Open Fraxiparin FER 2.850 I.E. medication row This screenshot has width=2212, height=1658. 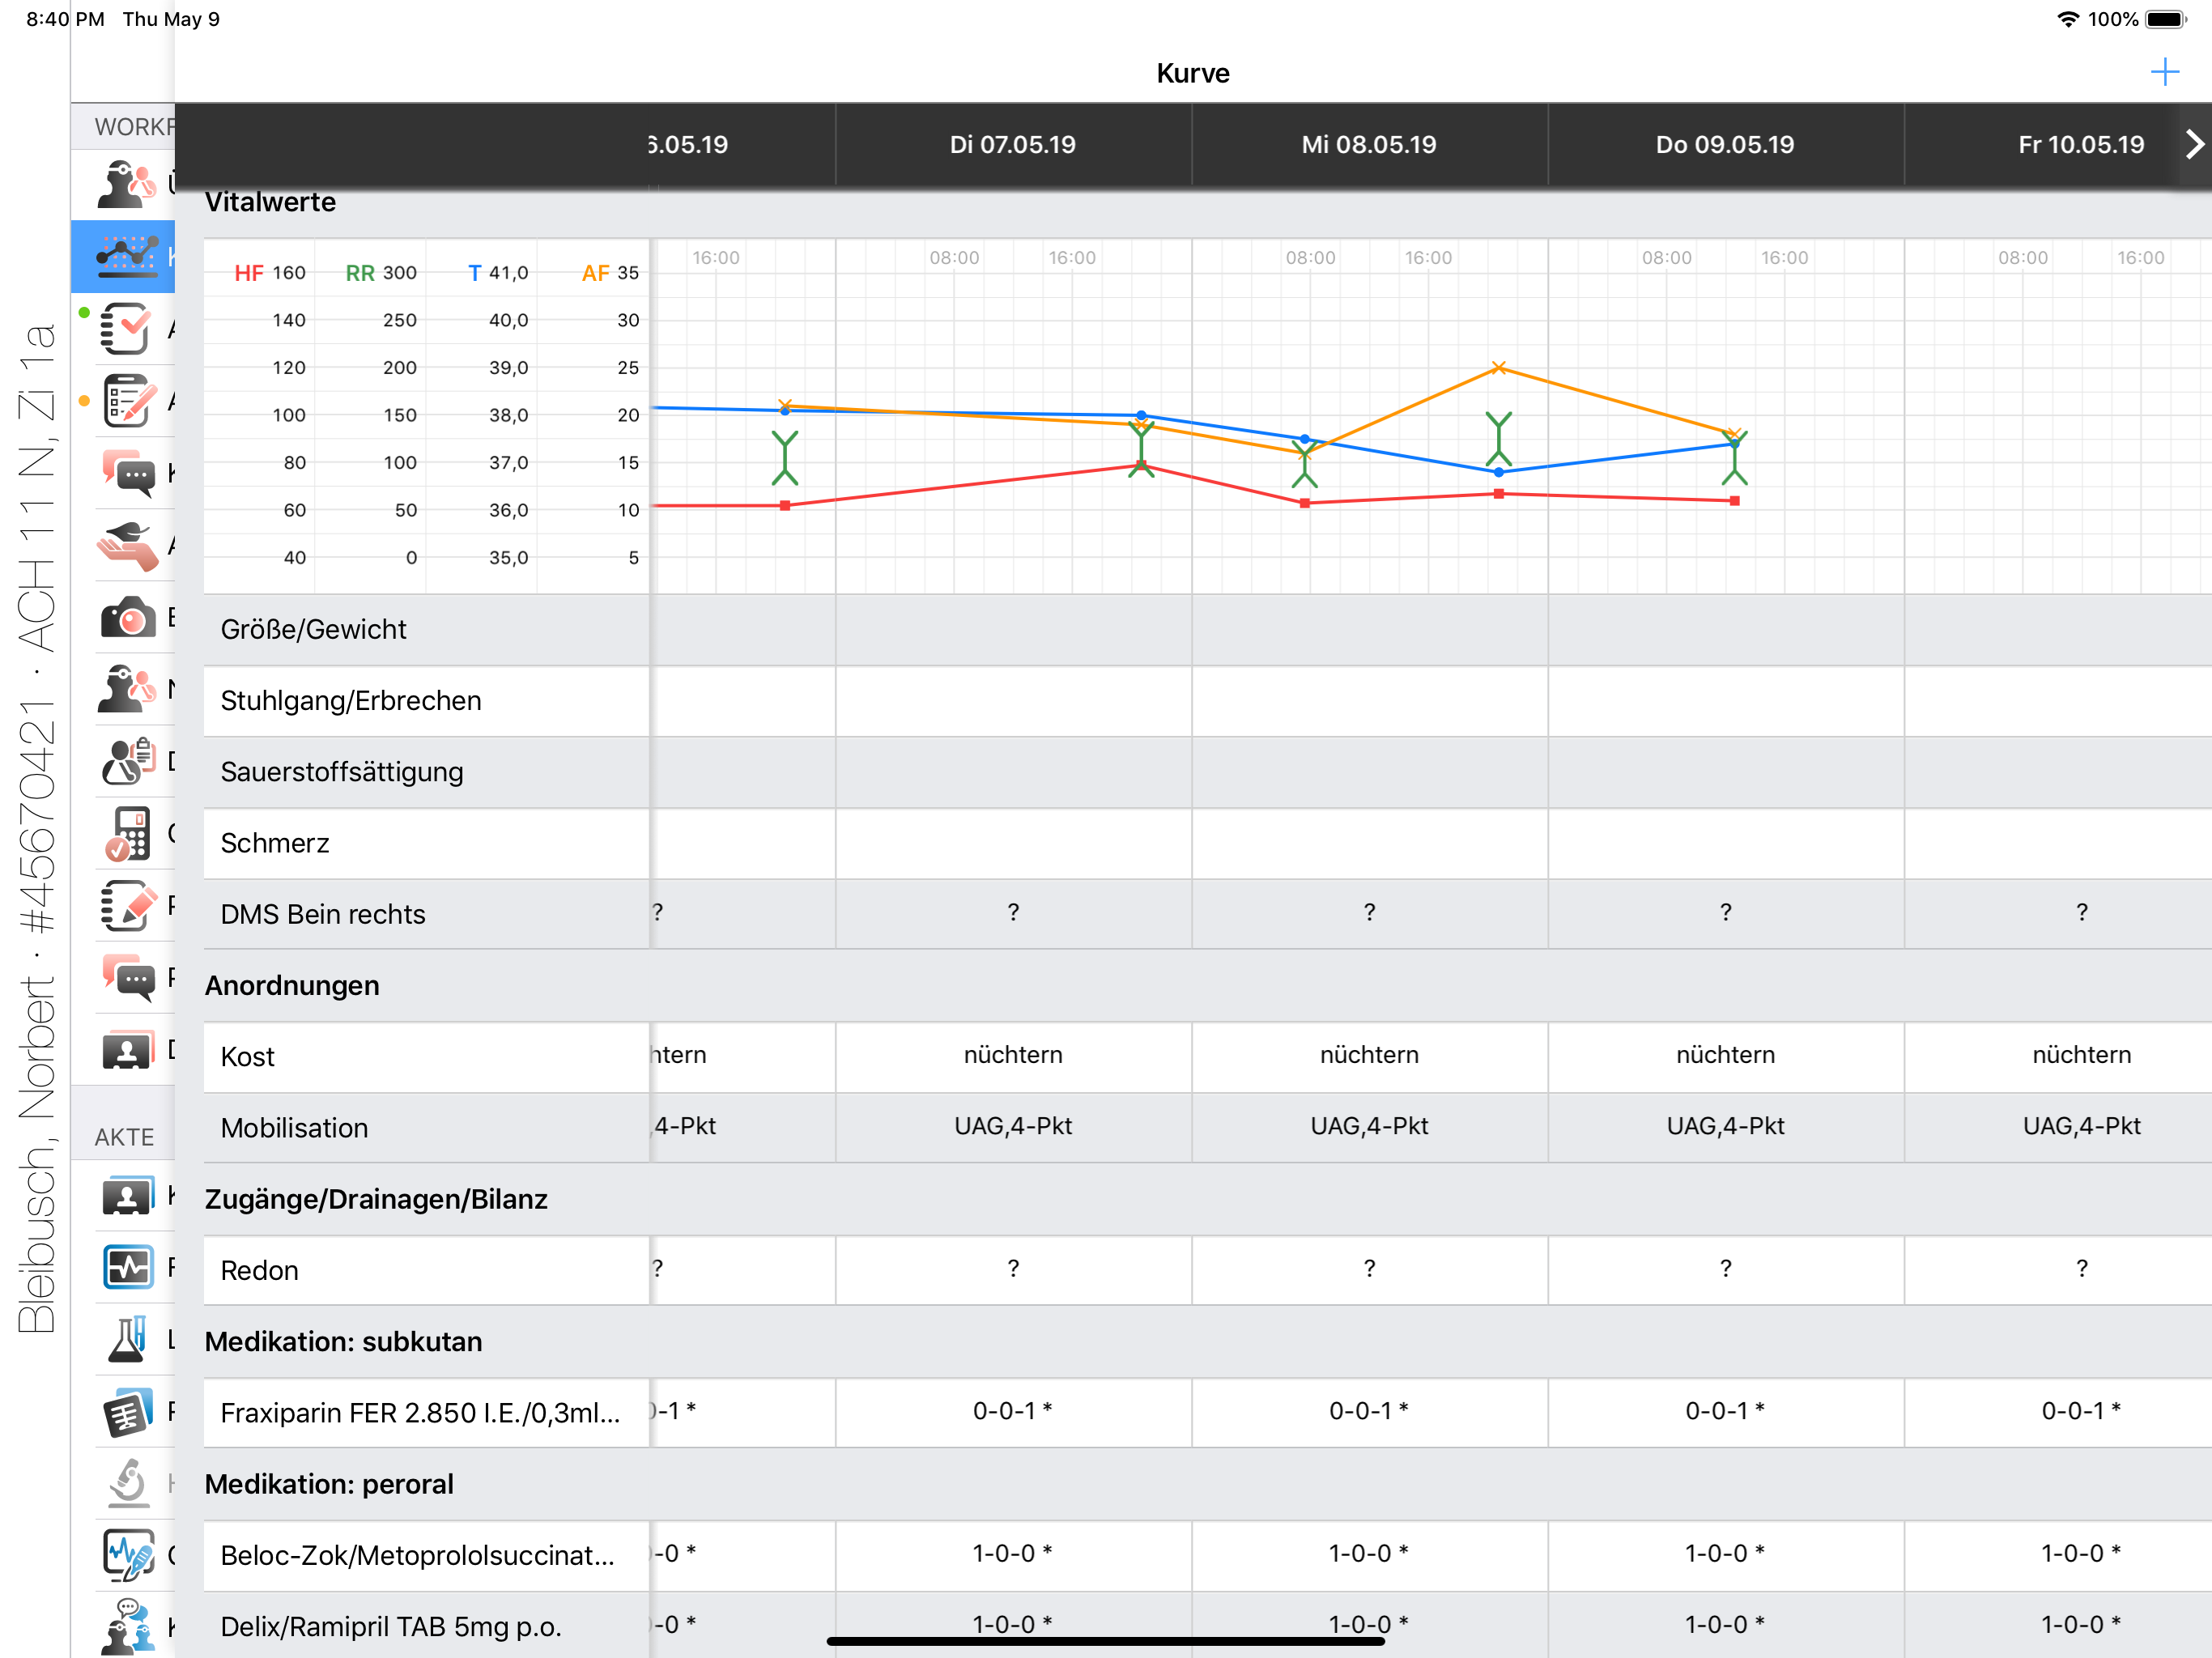pos(420,1412)
